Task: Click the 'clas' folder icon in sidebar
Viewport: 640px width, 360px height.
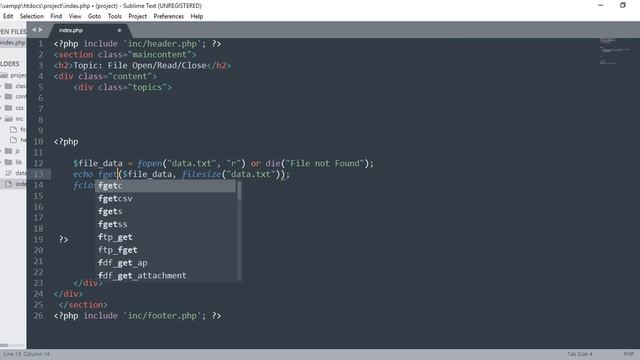Action: [9, 86]
